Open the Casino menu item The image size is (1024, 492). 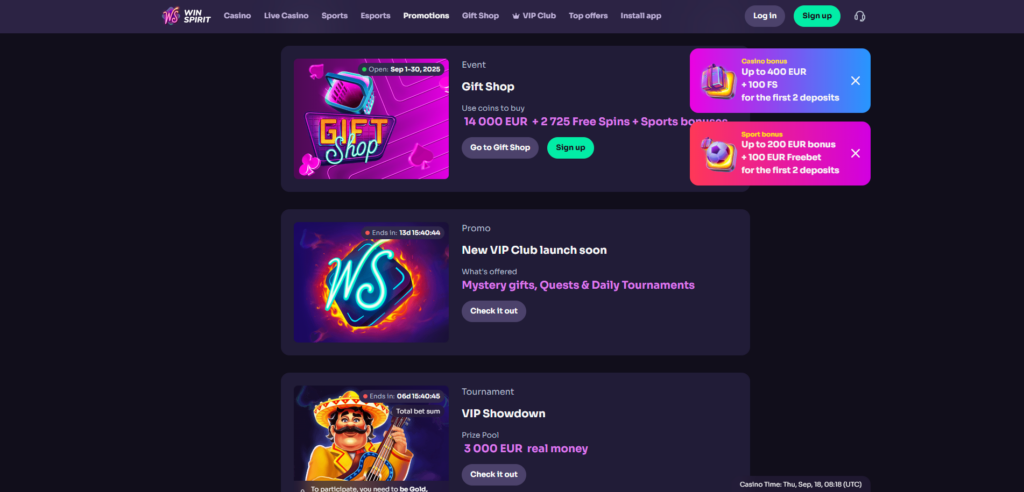[237, 16]
